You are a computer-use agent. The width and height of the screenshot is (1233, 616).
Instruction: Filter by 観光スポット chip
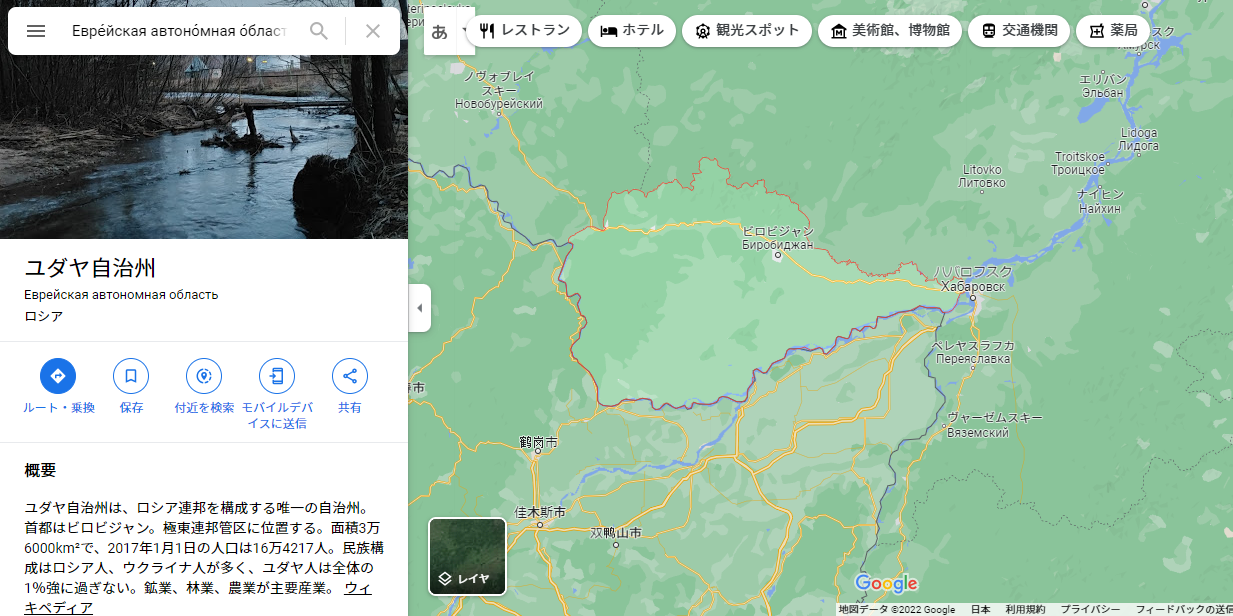click(x=747, y=31)
